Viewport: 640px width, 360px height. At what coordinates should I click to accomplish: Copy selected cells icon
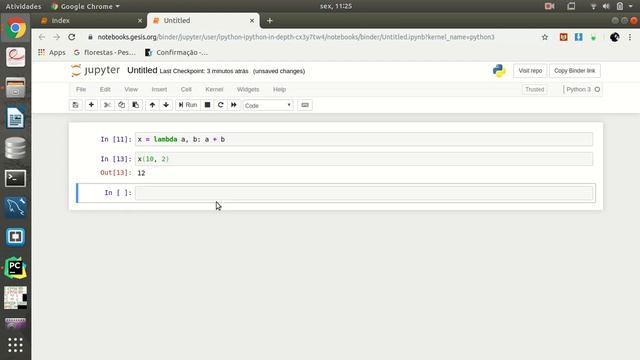pos(122,105)
